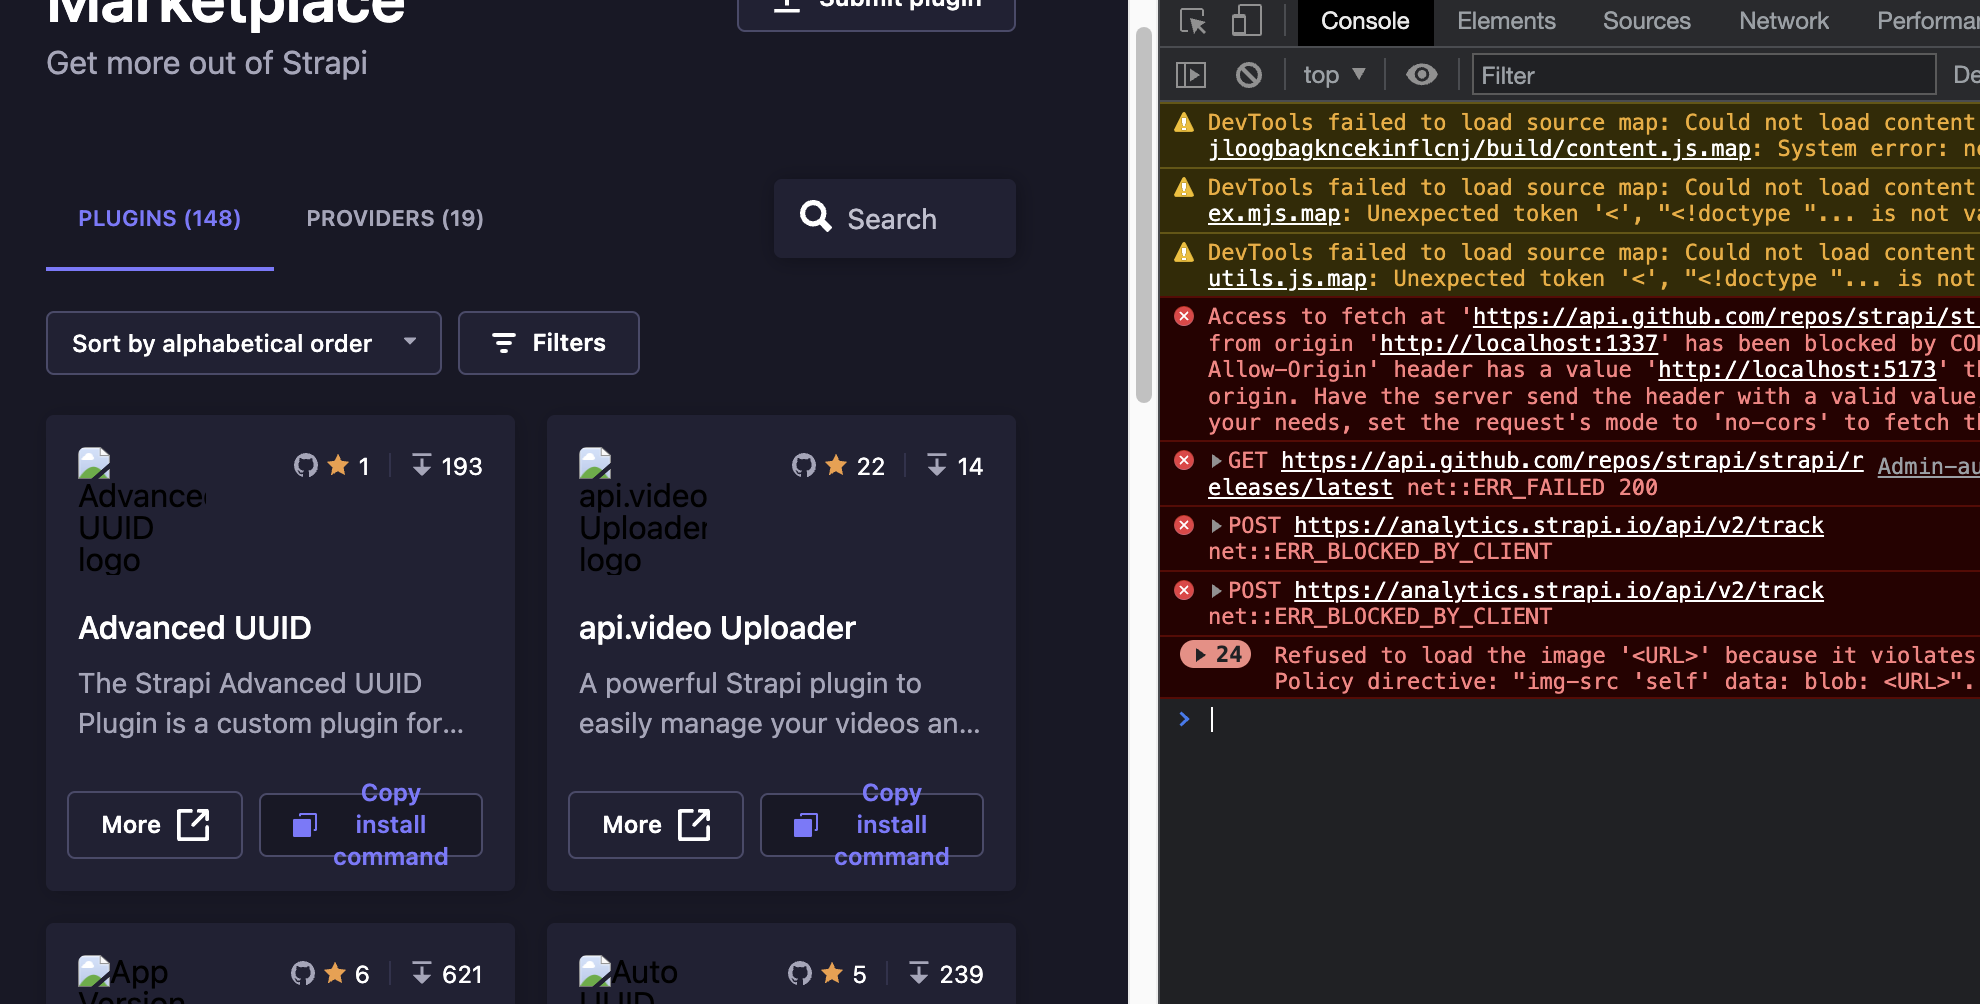
Task: Click More on api.video Uploader card
Action: (656, 825)
